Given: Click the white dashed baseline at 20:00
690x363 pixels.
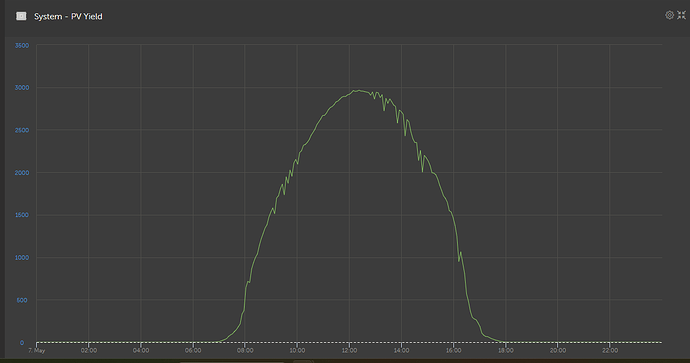Looking at the screenshot, I should coord(558,342).
